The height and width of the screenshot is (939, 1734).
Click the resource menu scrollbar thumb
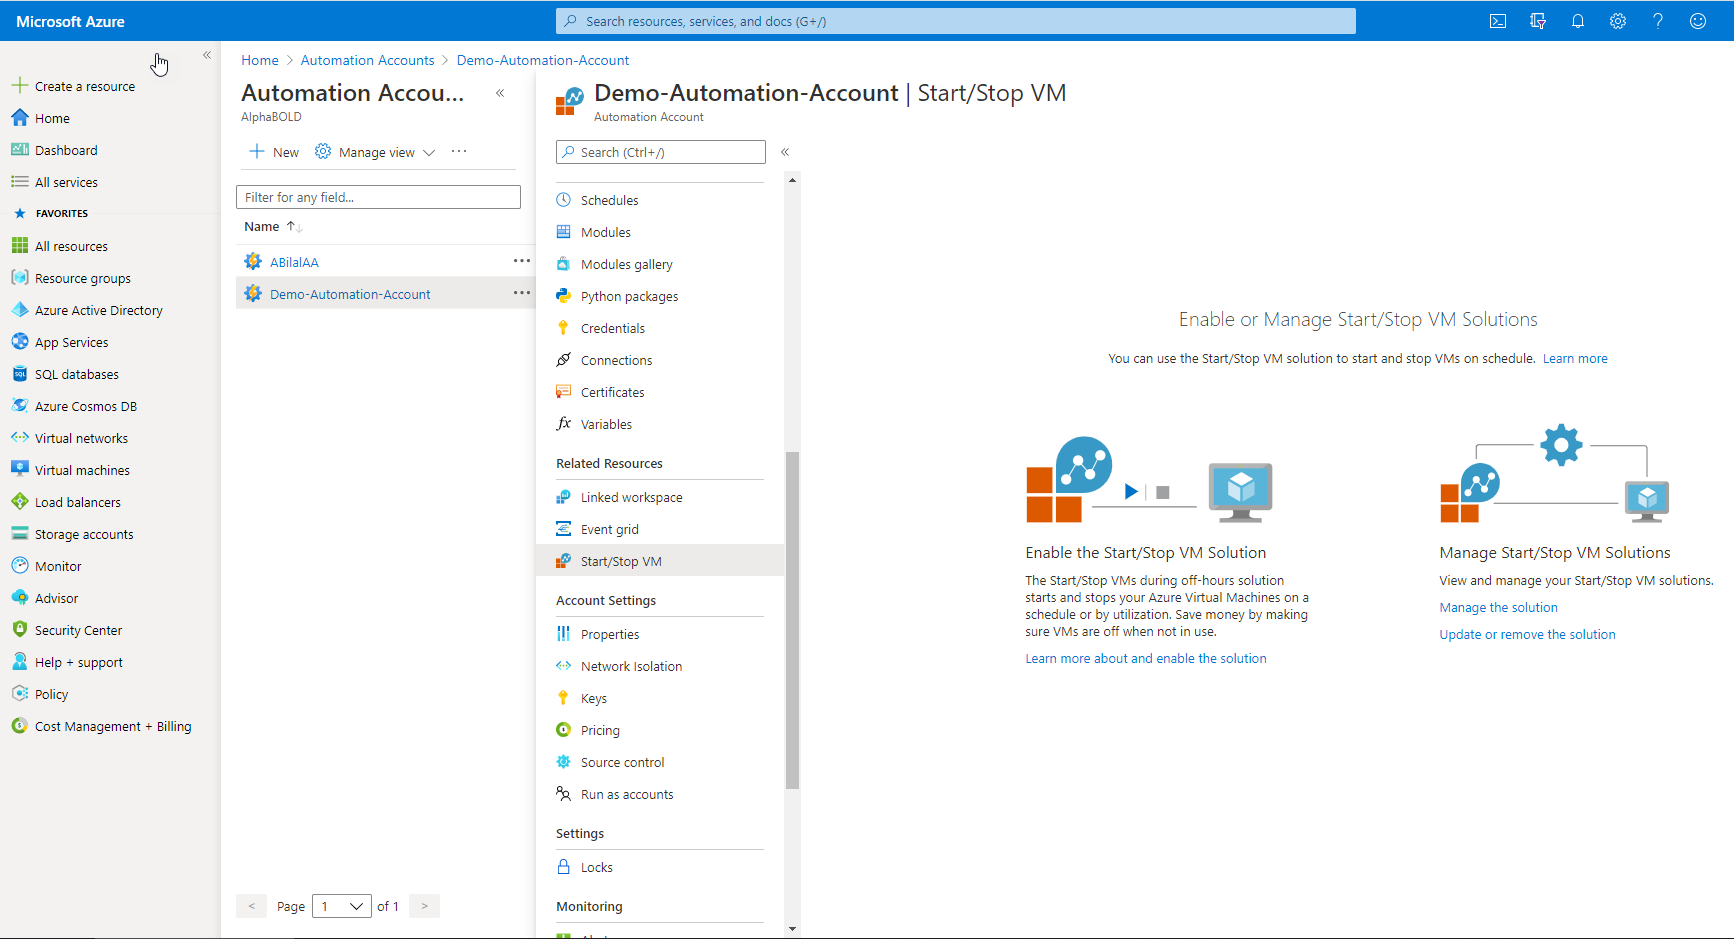coord(792,620)
